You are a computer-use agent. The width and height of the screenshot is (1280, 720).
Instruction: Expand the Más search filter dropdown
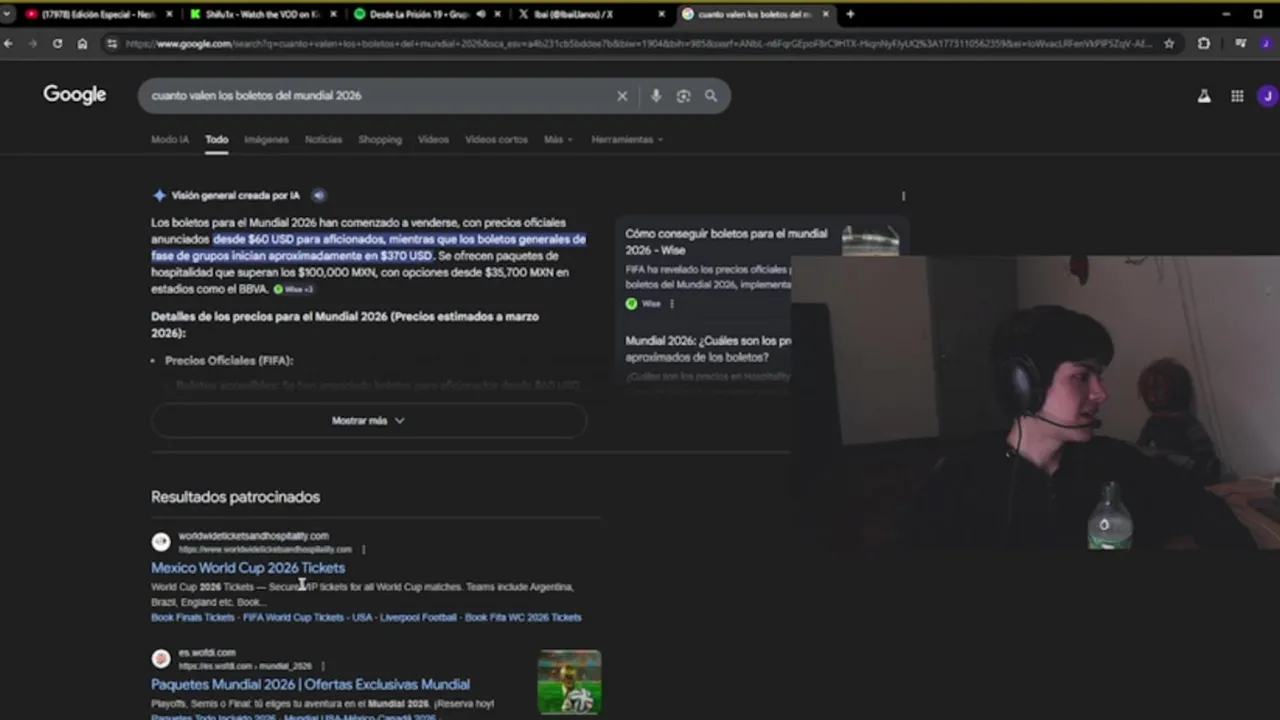pos(558,140)
